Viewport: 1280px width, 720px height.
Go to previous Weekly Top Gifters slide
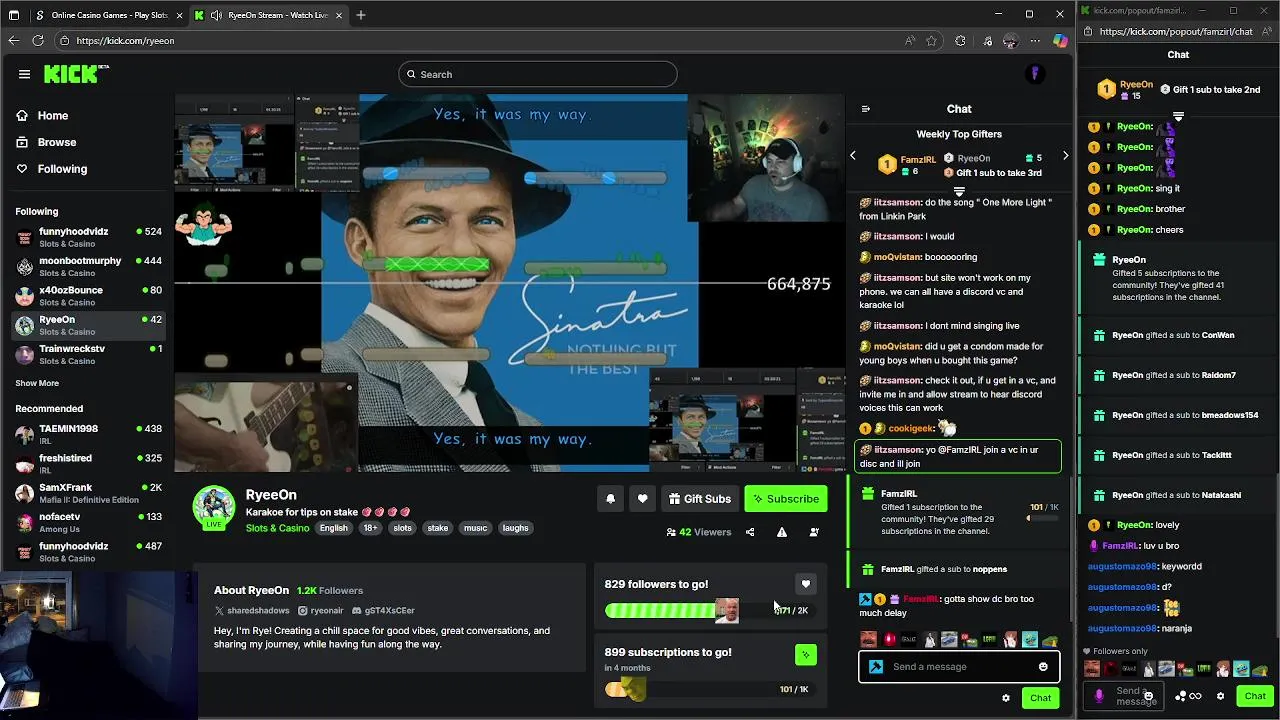(852, 156)
